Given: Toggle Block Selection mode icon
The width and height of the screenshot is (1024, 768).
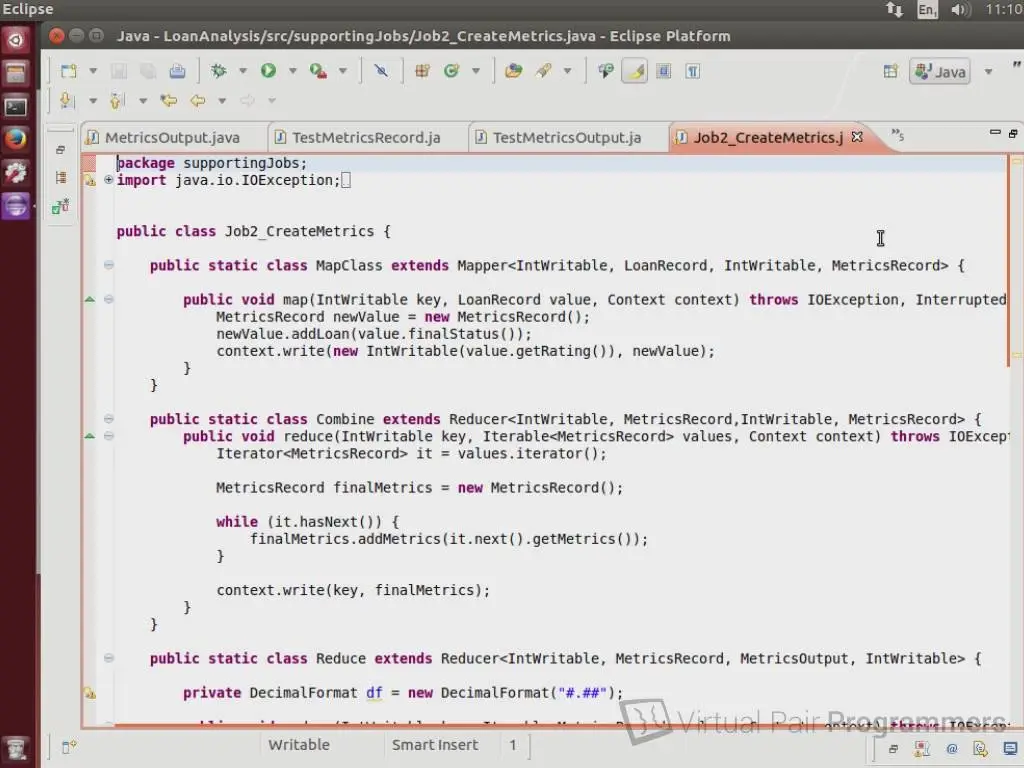Looking at the screenshot, I should click(664, 71).
